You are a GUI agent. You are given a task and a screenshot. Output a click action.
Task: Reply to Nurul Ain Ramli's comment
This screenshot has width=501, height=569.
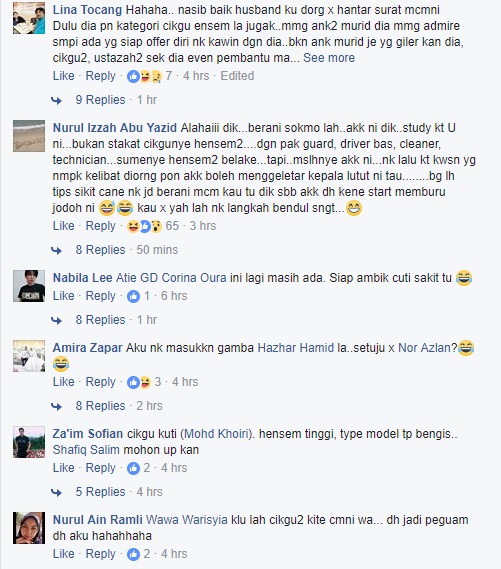100,554
